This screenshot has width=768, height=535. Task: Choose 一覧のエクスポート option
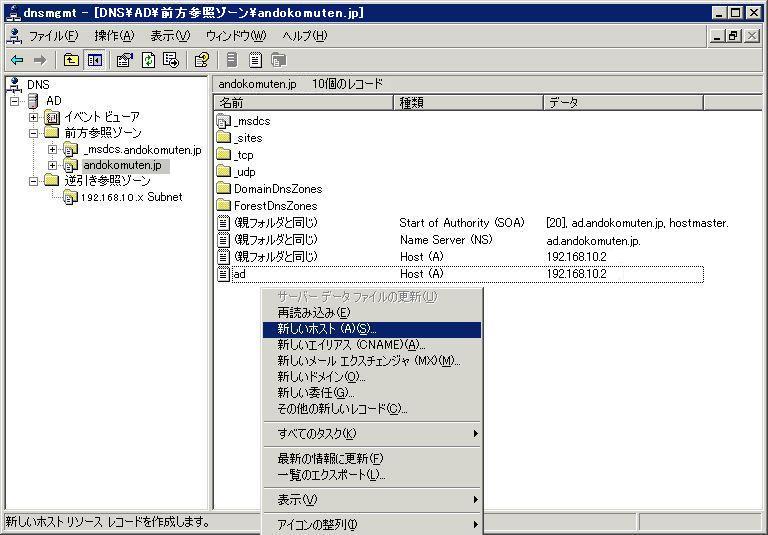(372, 475)
